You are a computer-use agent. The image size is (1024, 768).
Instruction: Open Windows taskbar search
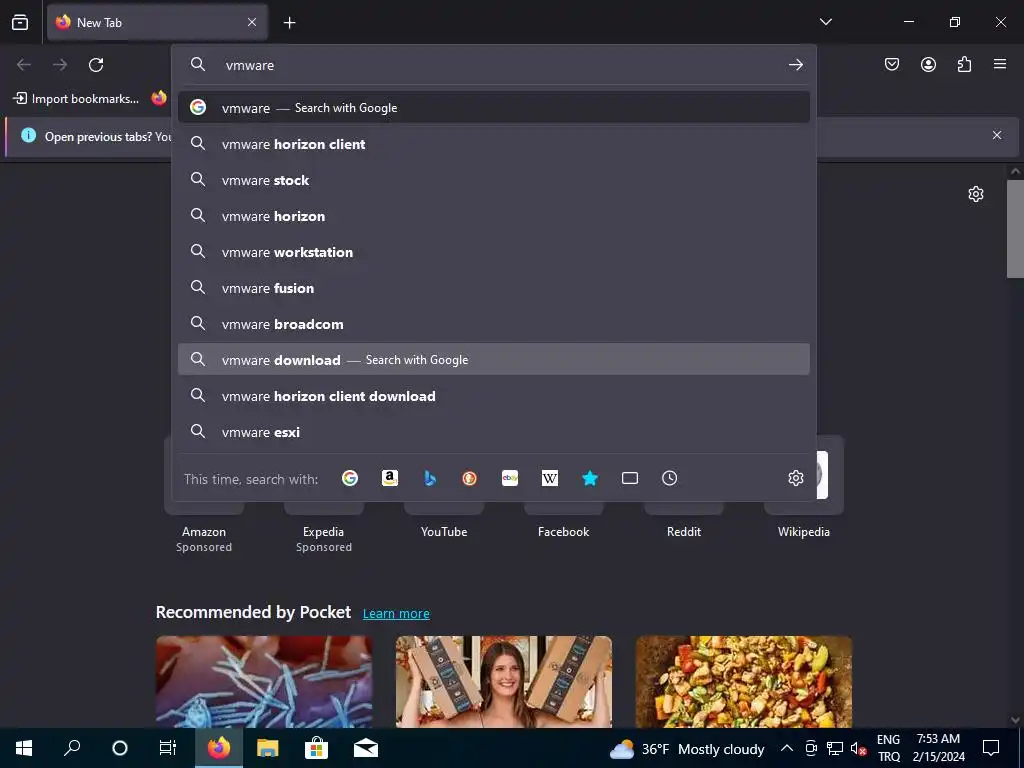click(72, 748)
